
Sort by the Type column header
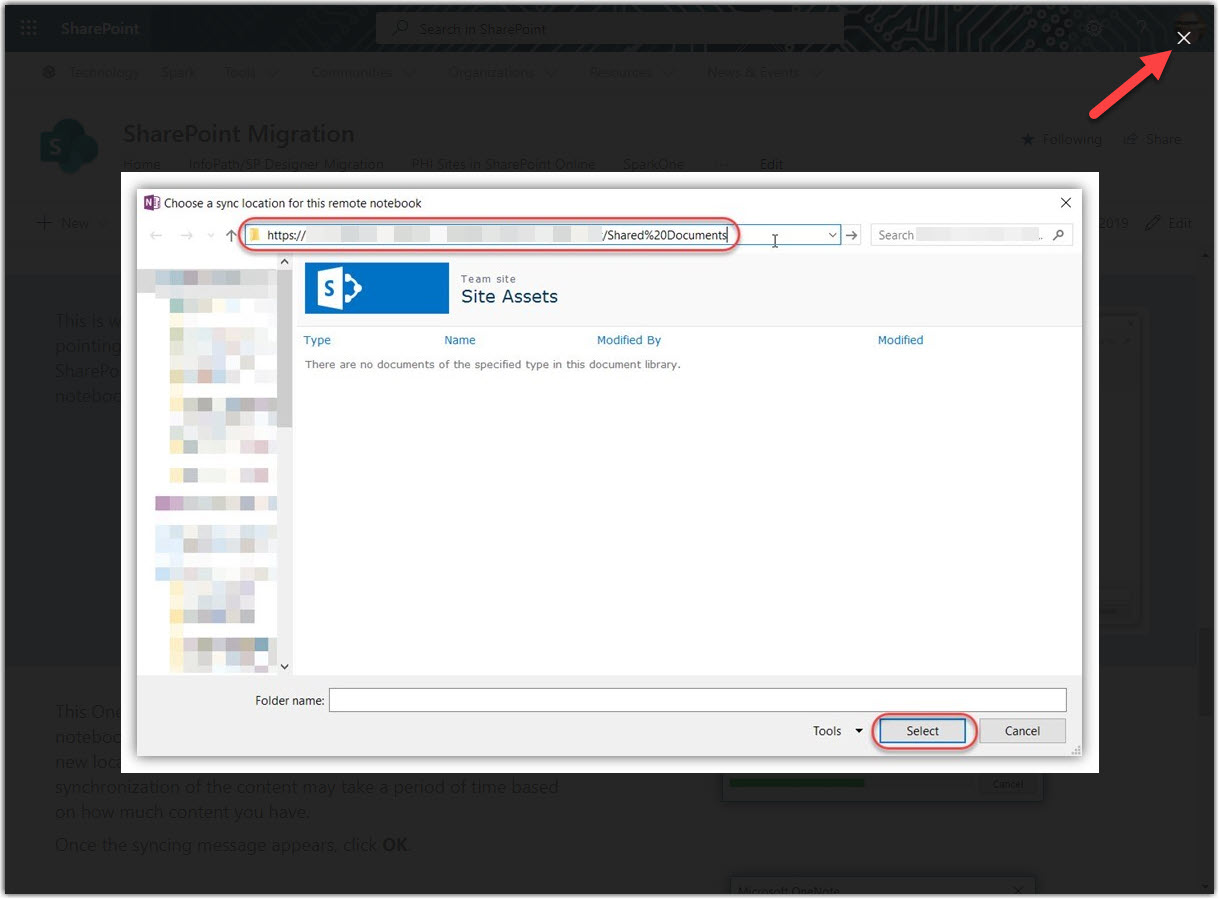(x=317, y=340)
